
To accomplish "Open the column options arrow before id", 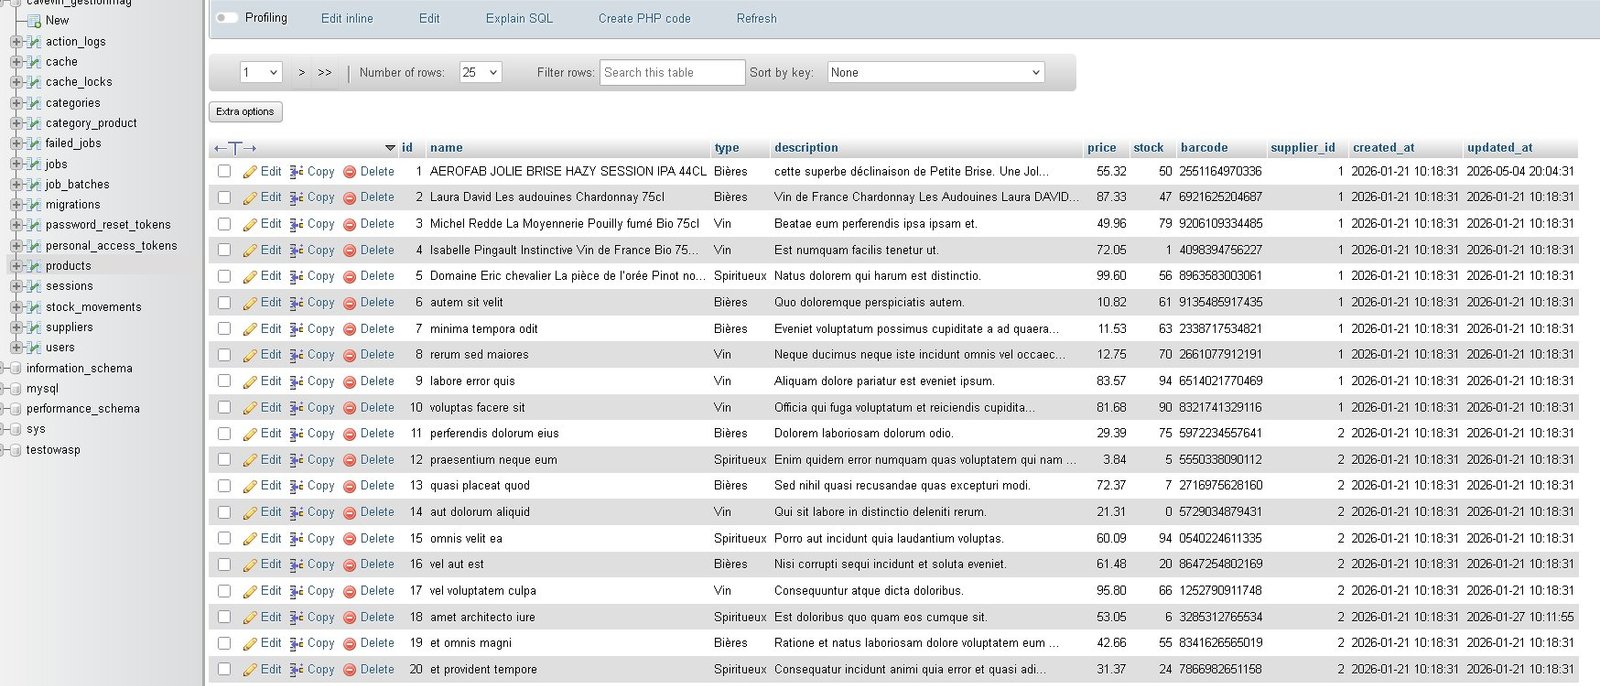I will point(390,148).
